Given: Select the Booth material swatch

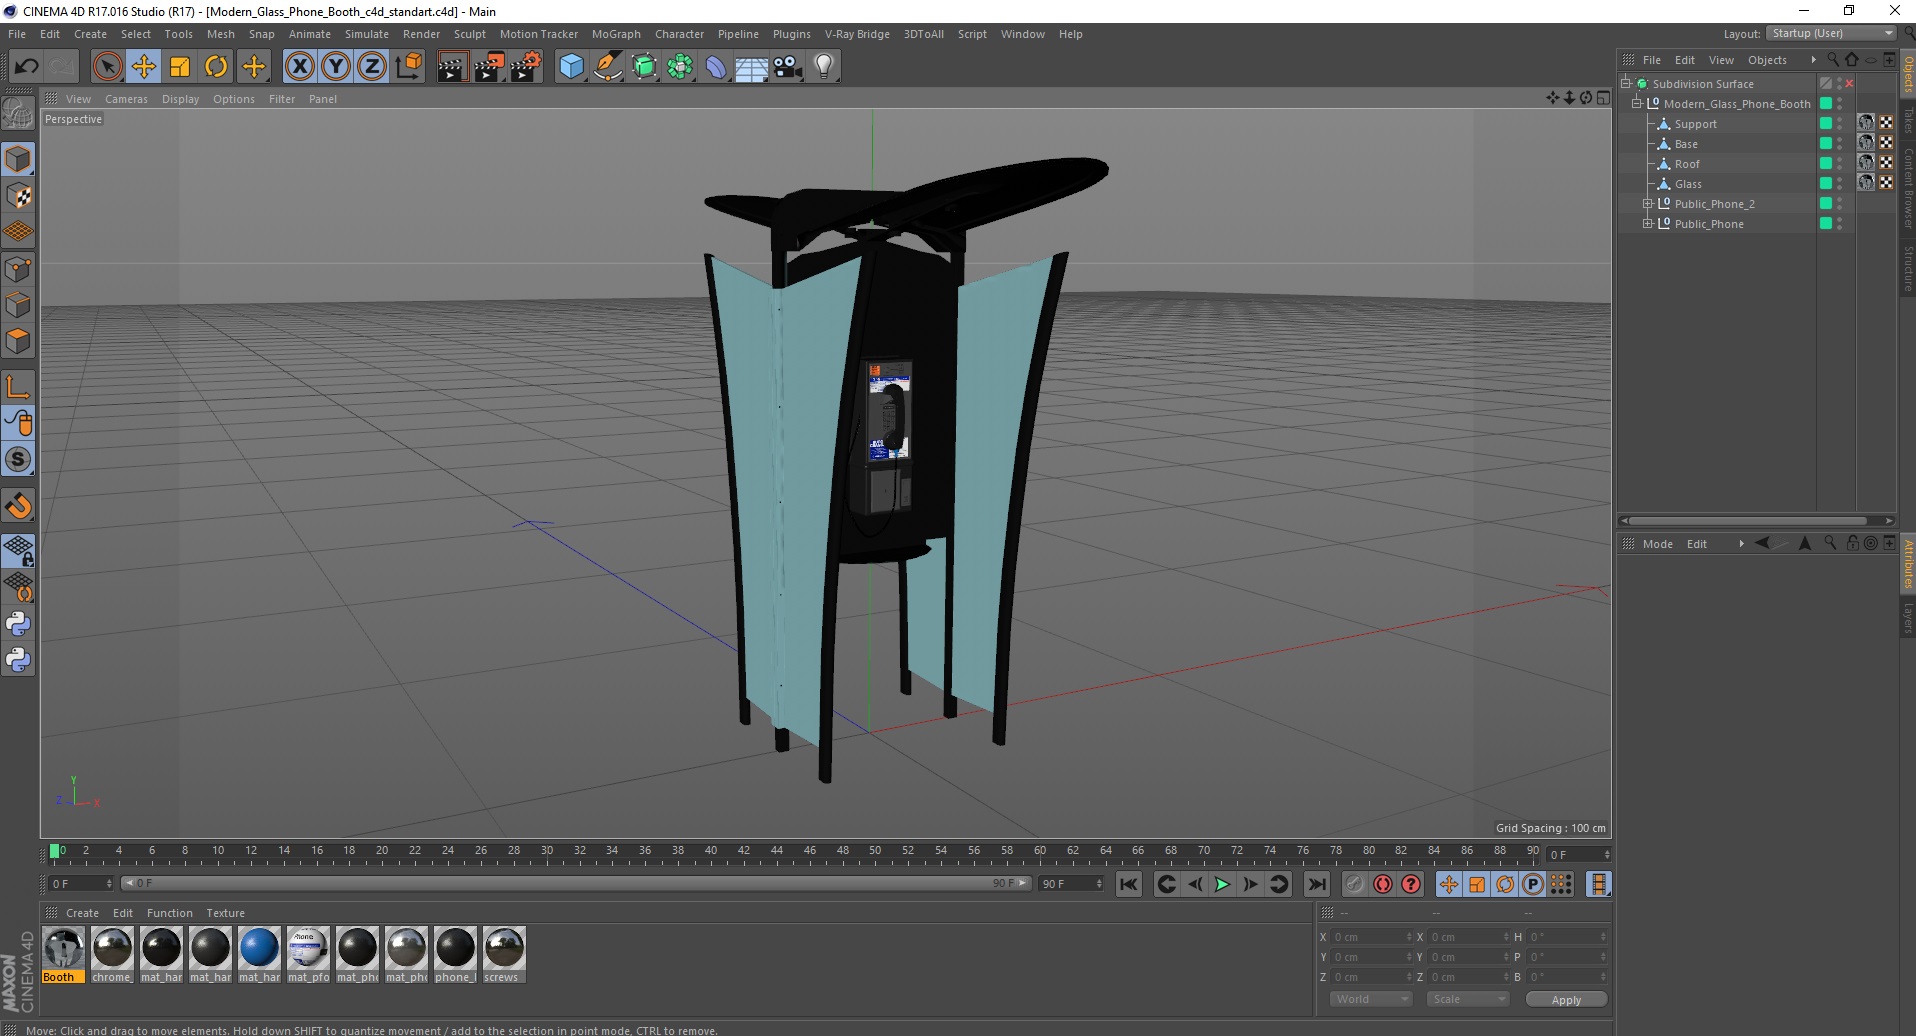Looking at the screenshot, I should coord(64,955).
